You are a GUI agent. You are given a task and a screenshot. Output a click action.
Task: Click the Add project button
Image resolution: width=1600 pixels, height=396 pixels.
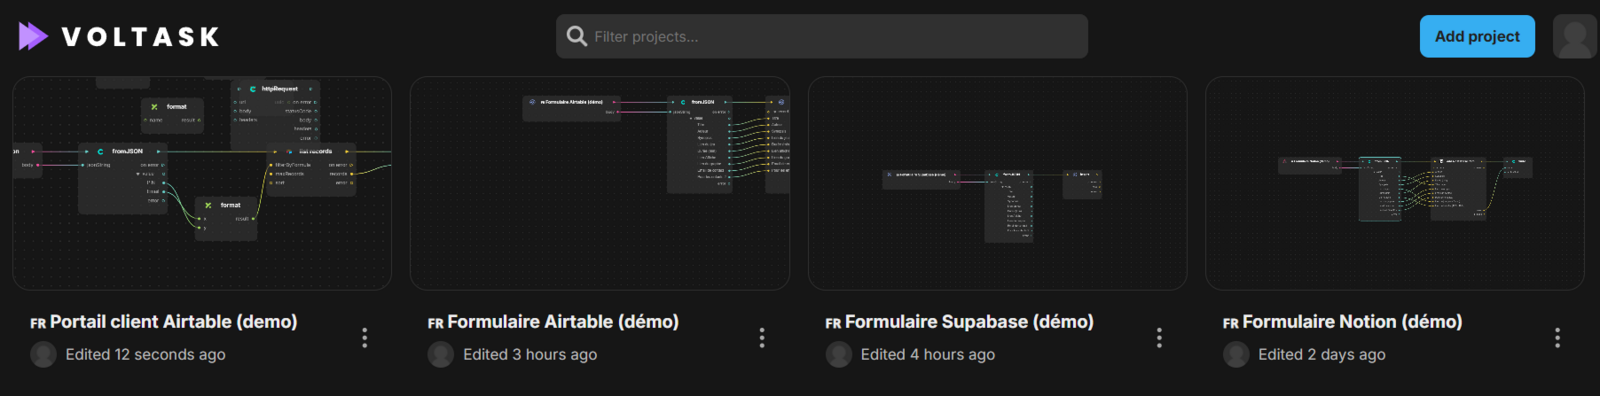pyautogui.click(x=1477, y=36)
